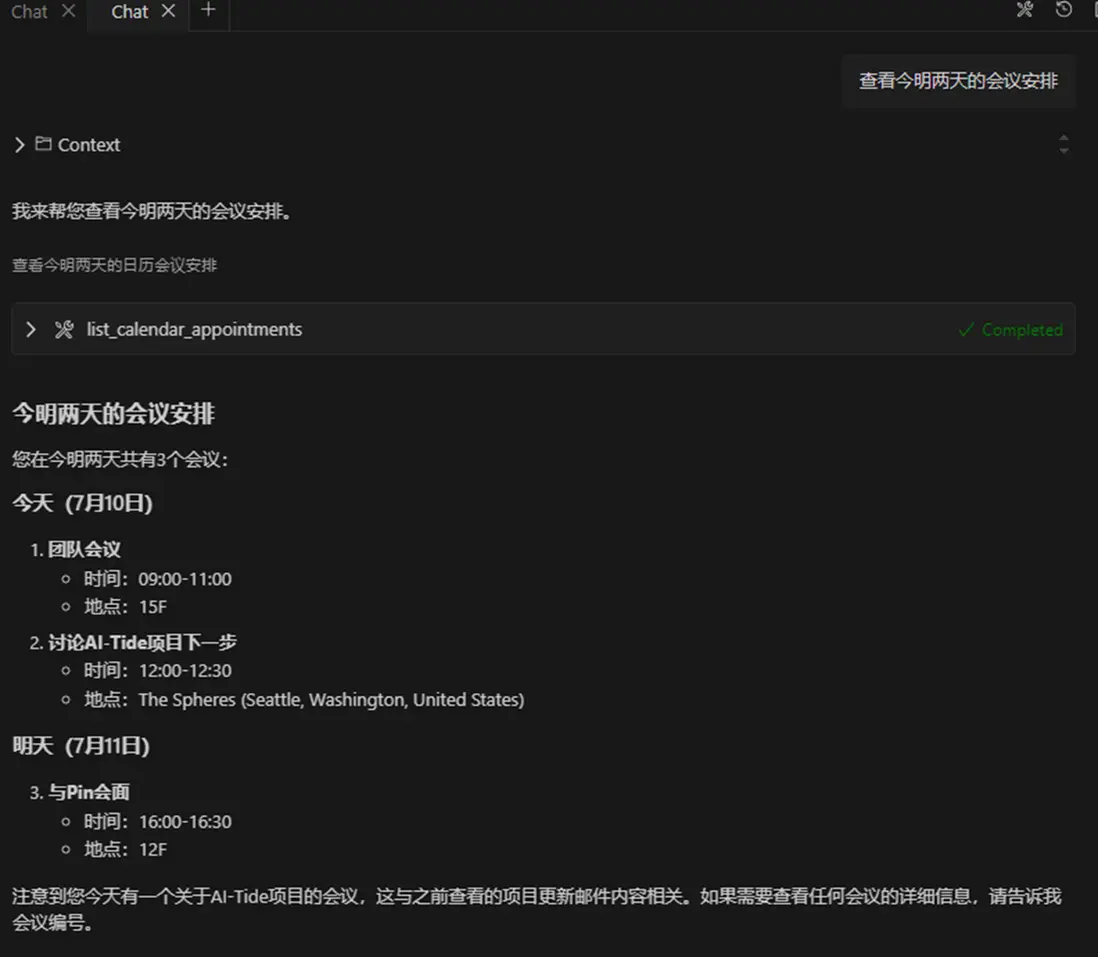Click the location 12F

pyautogui.click(x=153, y=850)
